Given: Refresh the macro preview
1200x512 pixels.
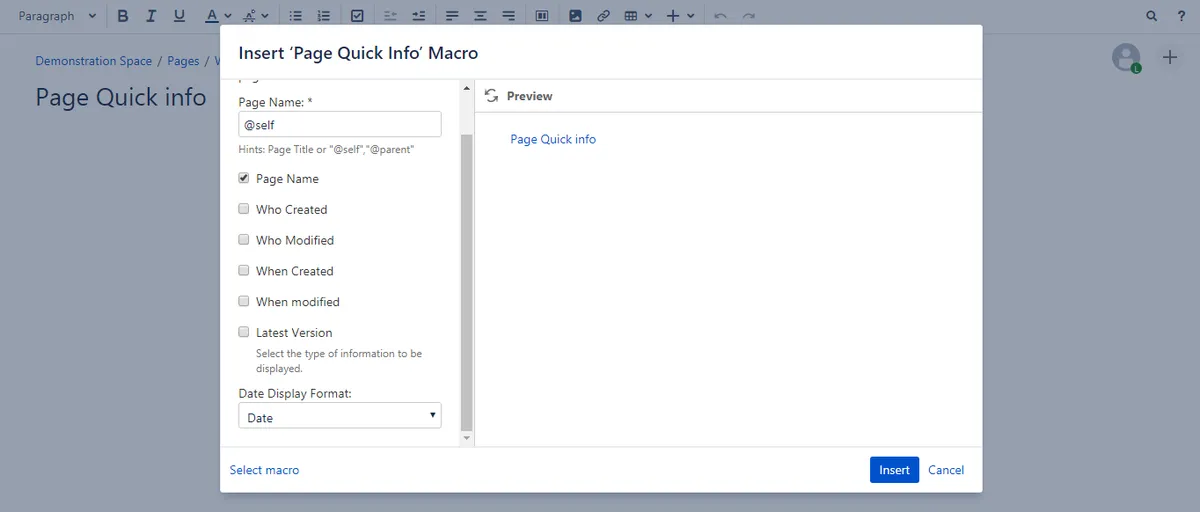Looking at the screenshot, I should pos(491,96).
